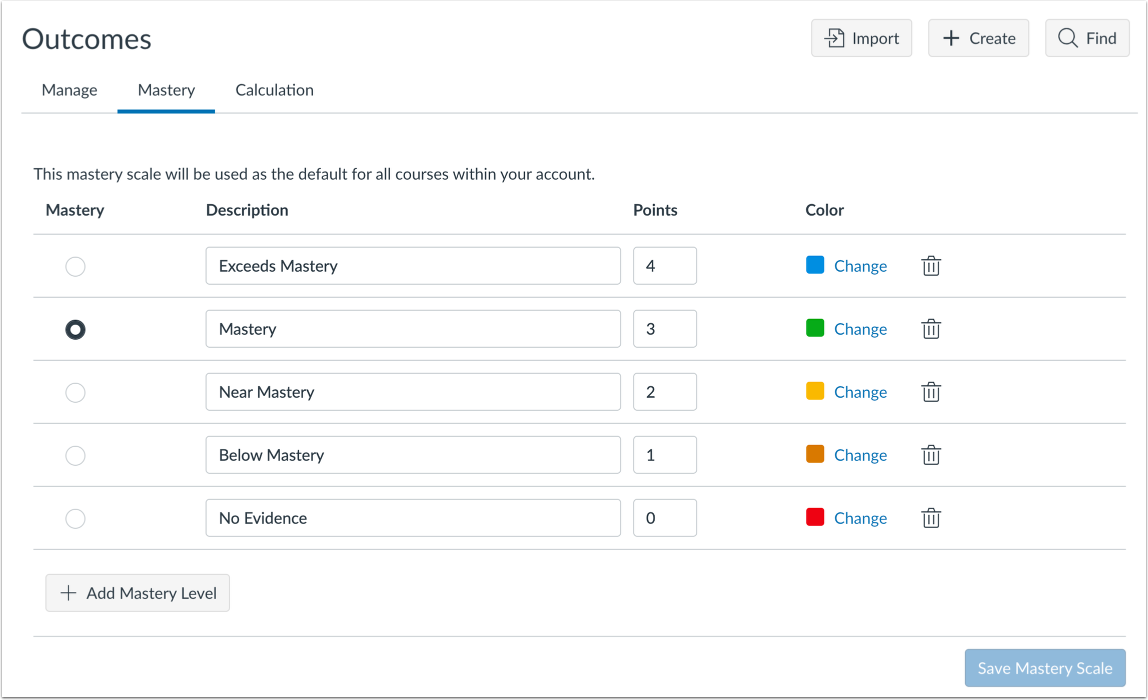Open Find outcomes search
The image size is (1148, 700).
click(1087, 38)
